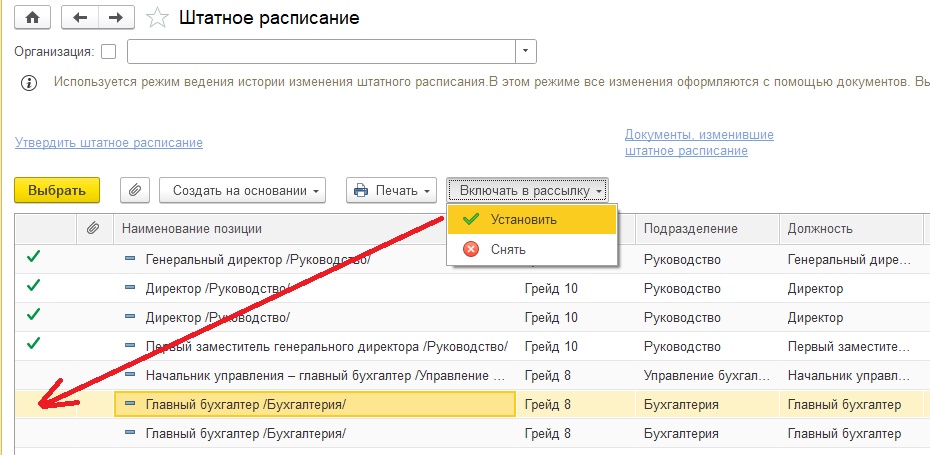The width and height of the screenshot is (930, 455).
Task: Click Грейд 8 in Начальник управления row
Action: 547,376
